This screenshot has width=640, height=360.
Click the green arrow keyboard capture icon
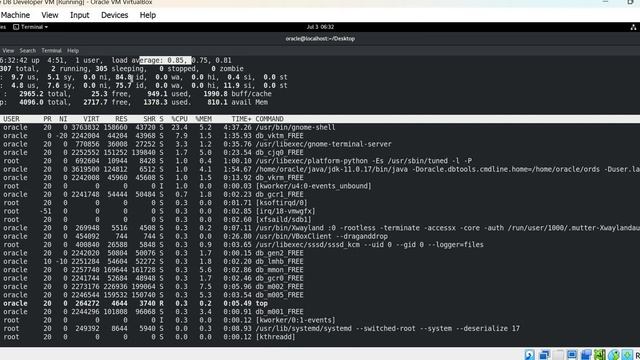click(x=627, y=355)
